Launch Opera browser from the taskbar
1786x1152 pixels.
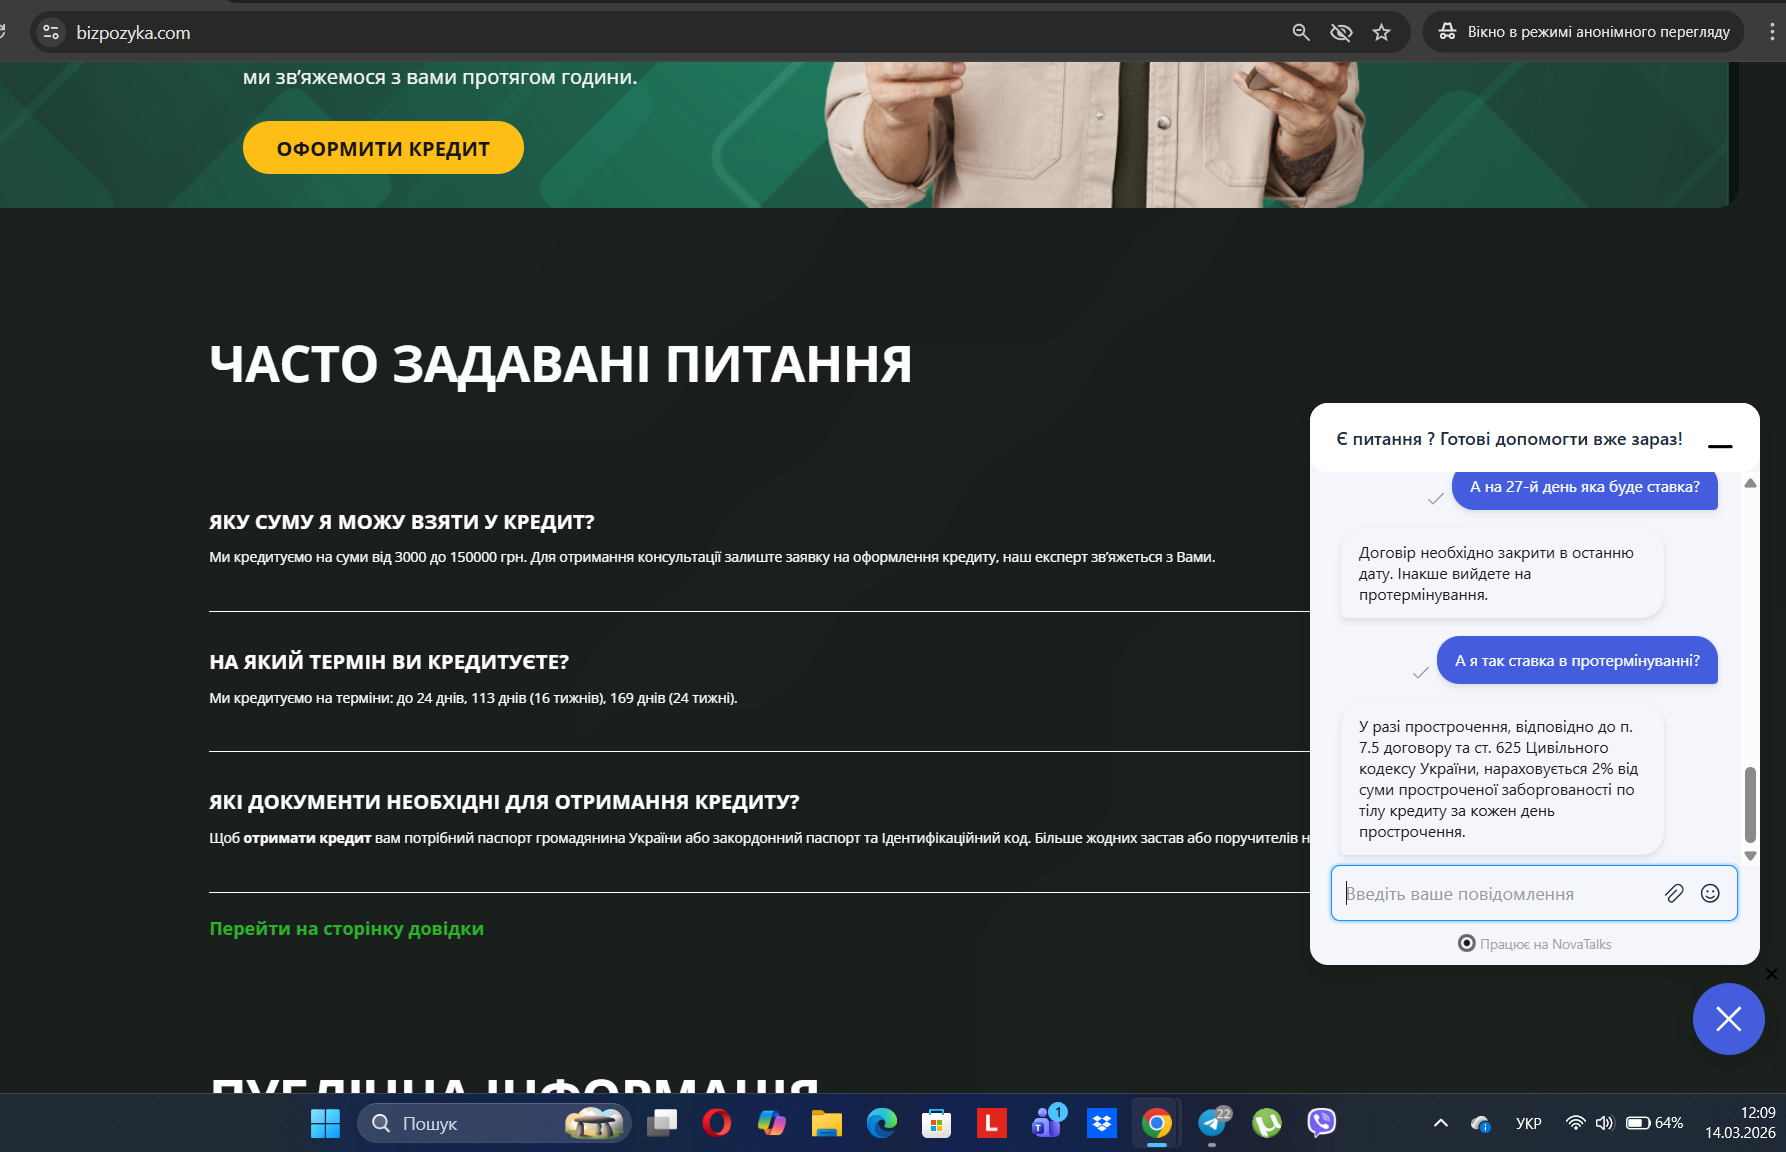click(x=717, y=1123)
